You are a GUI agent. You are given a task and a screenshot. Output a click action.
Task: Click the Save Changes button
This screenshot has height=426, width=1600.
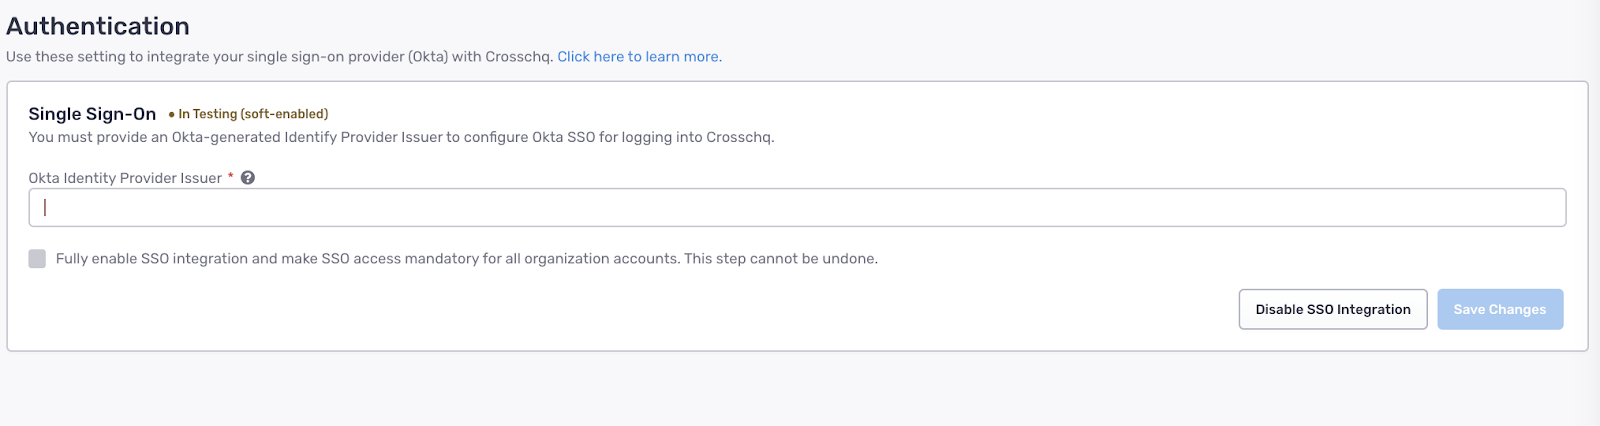1499,310
